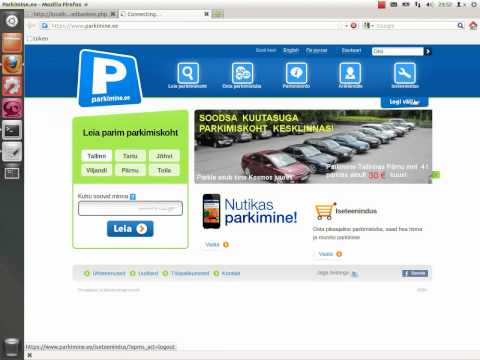Focus the site search Otsi field
Viewport: 480px width, 360px height.
pyautogui.click(x=398, y=51)
